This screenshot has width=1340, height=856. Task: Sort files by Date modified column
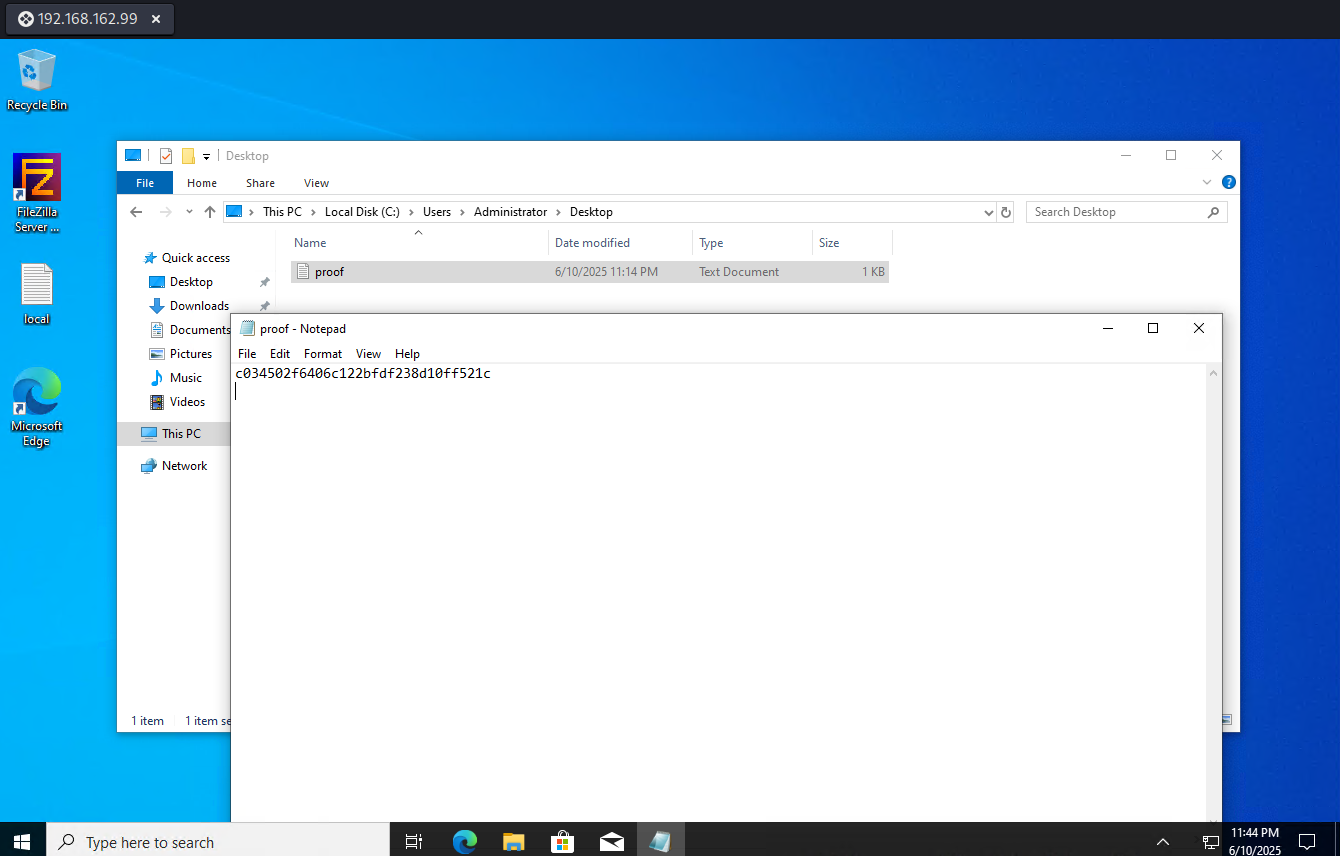point(592,243)
